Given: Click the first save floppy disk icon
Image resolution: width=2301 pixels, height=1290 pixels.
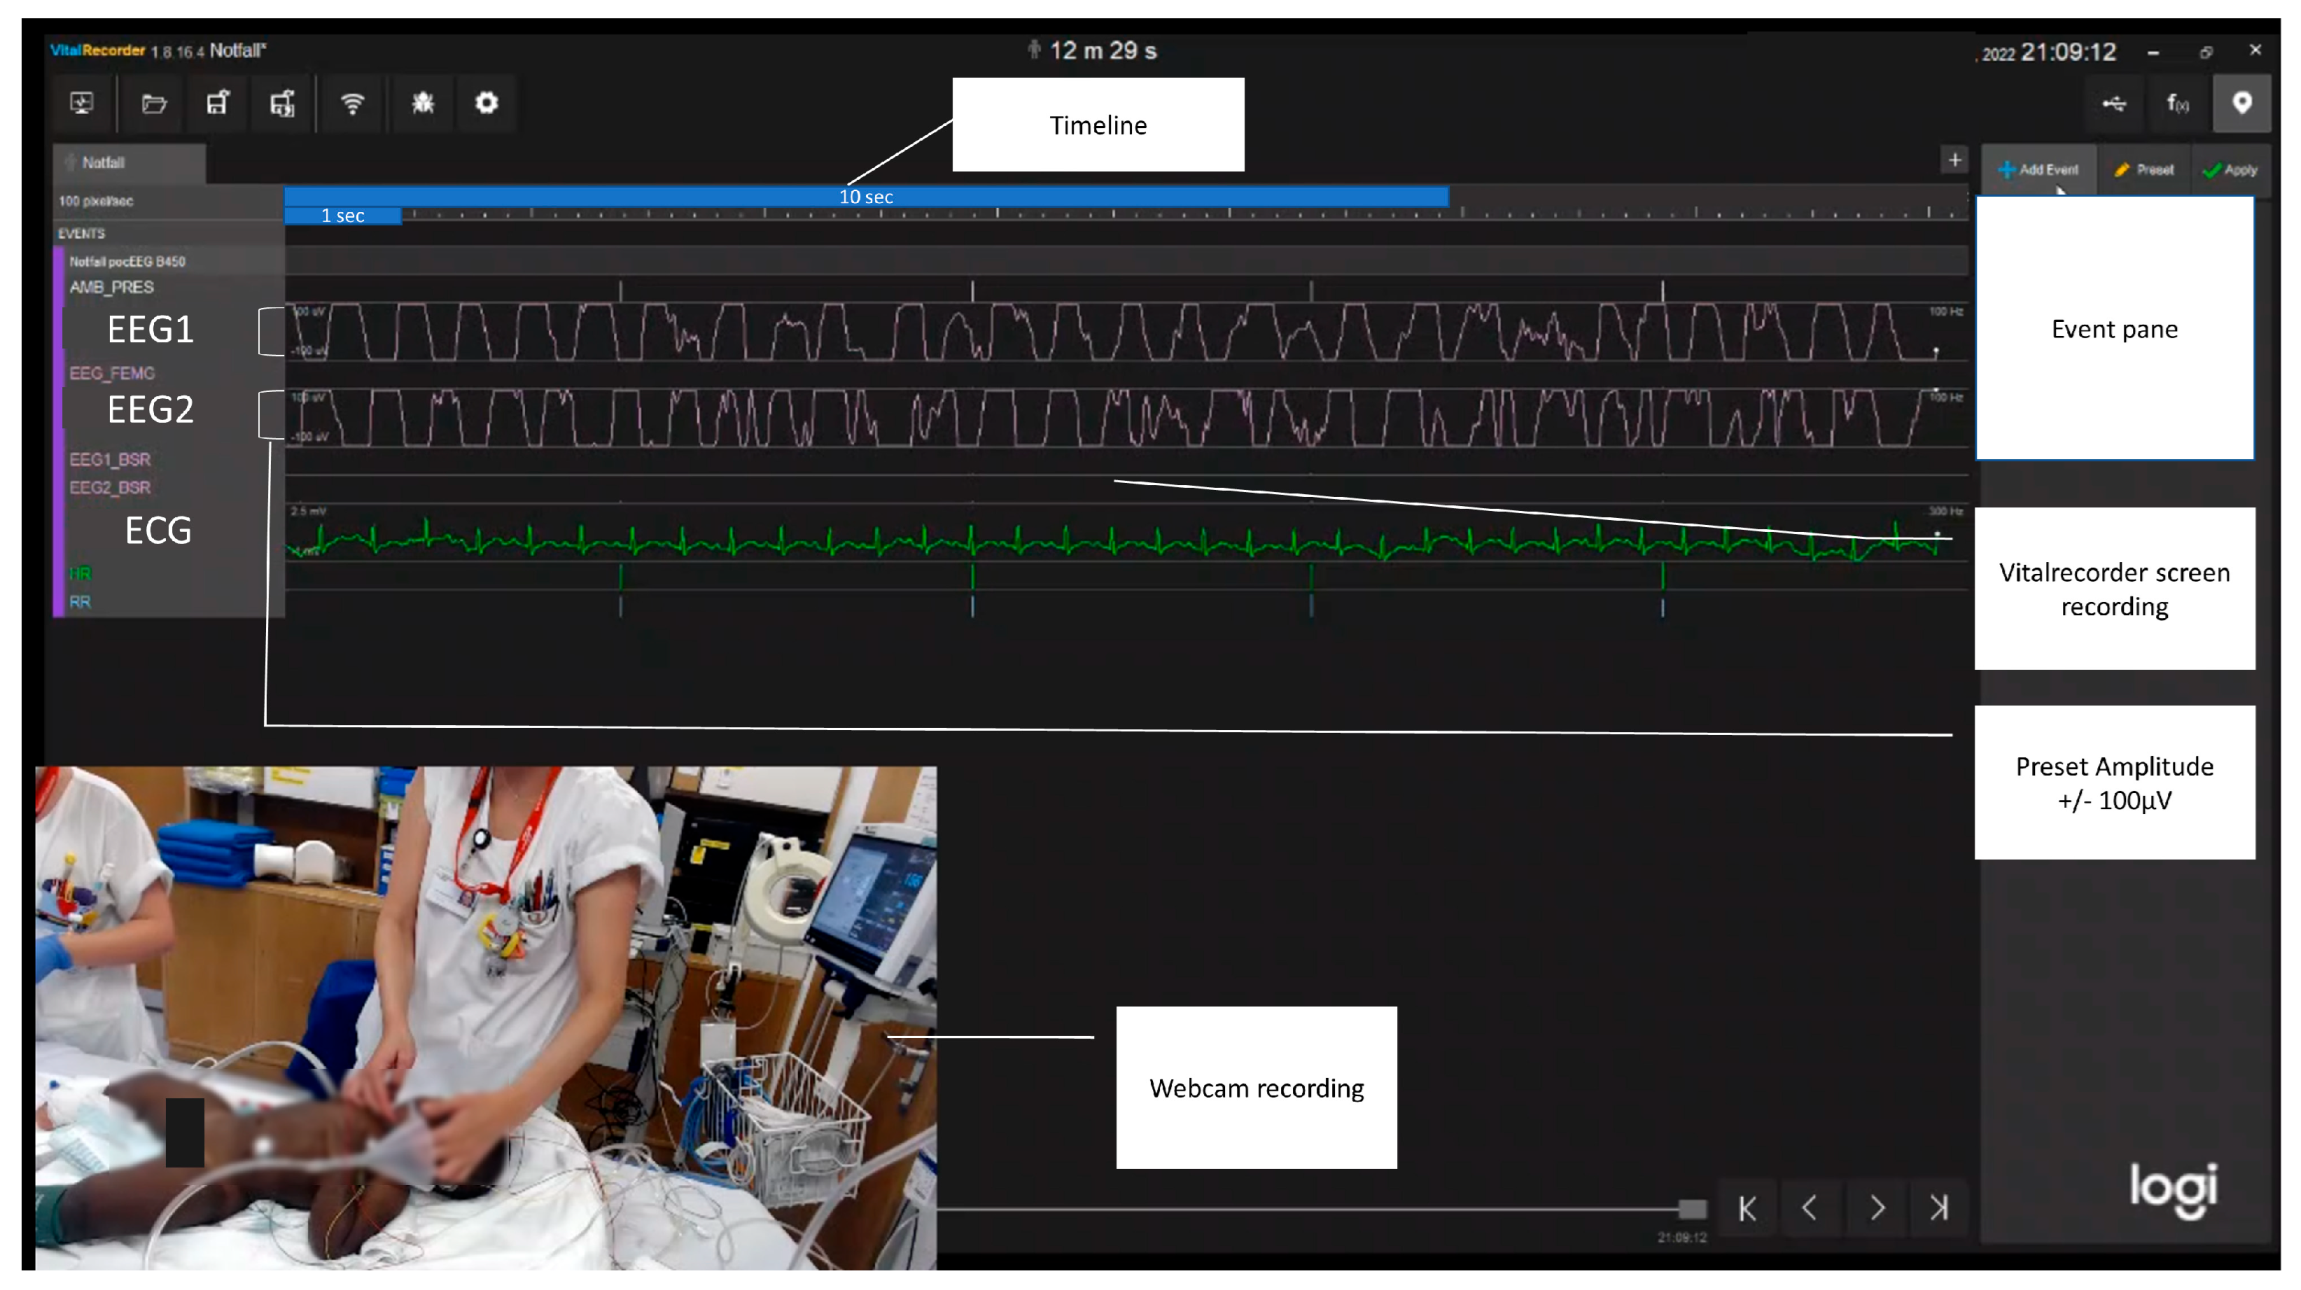Looking at the screenshot, I should point(217,103).
